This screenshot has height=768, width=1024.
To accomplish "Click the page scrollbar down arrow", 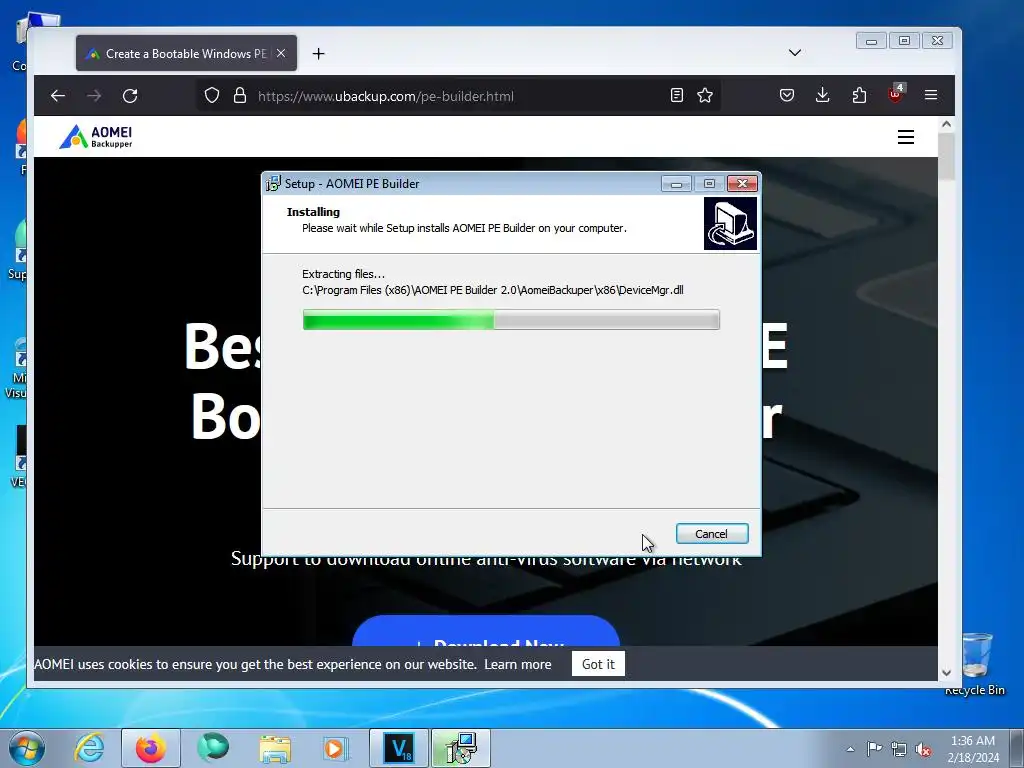I will tap(946, 673).
